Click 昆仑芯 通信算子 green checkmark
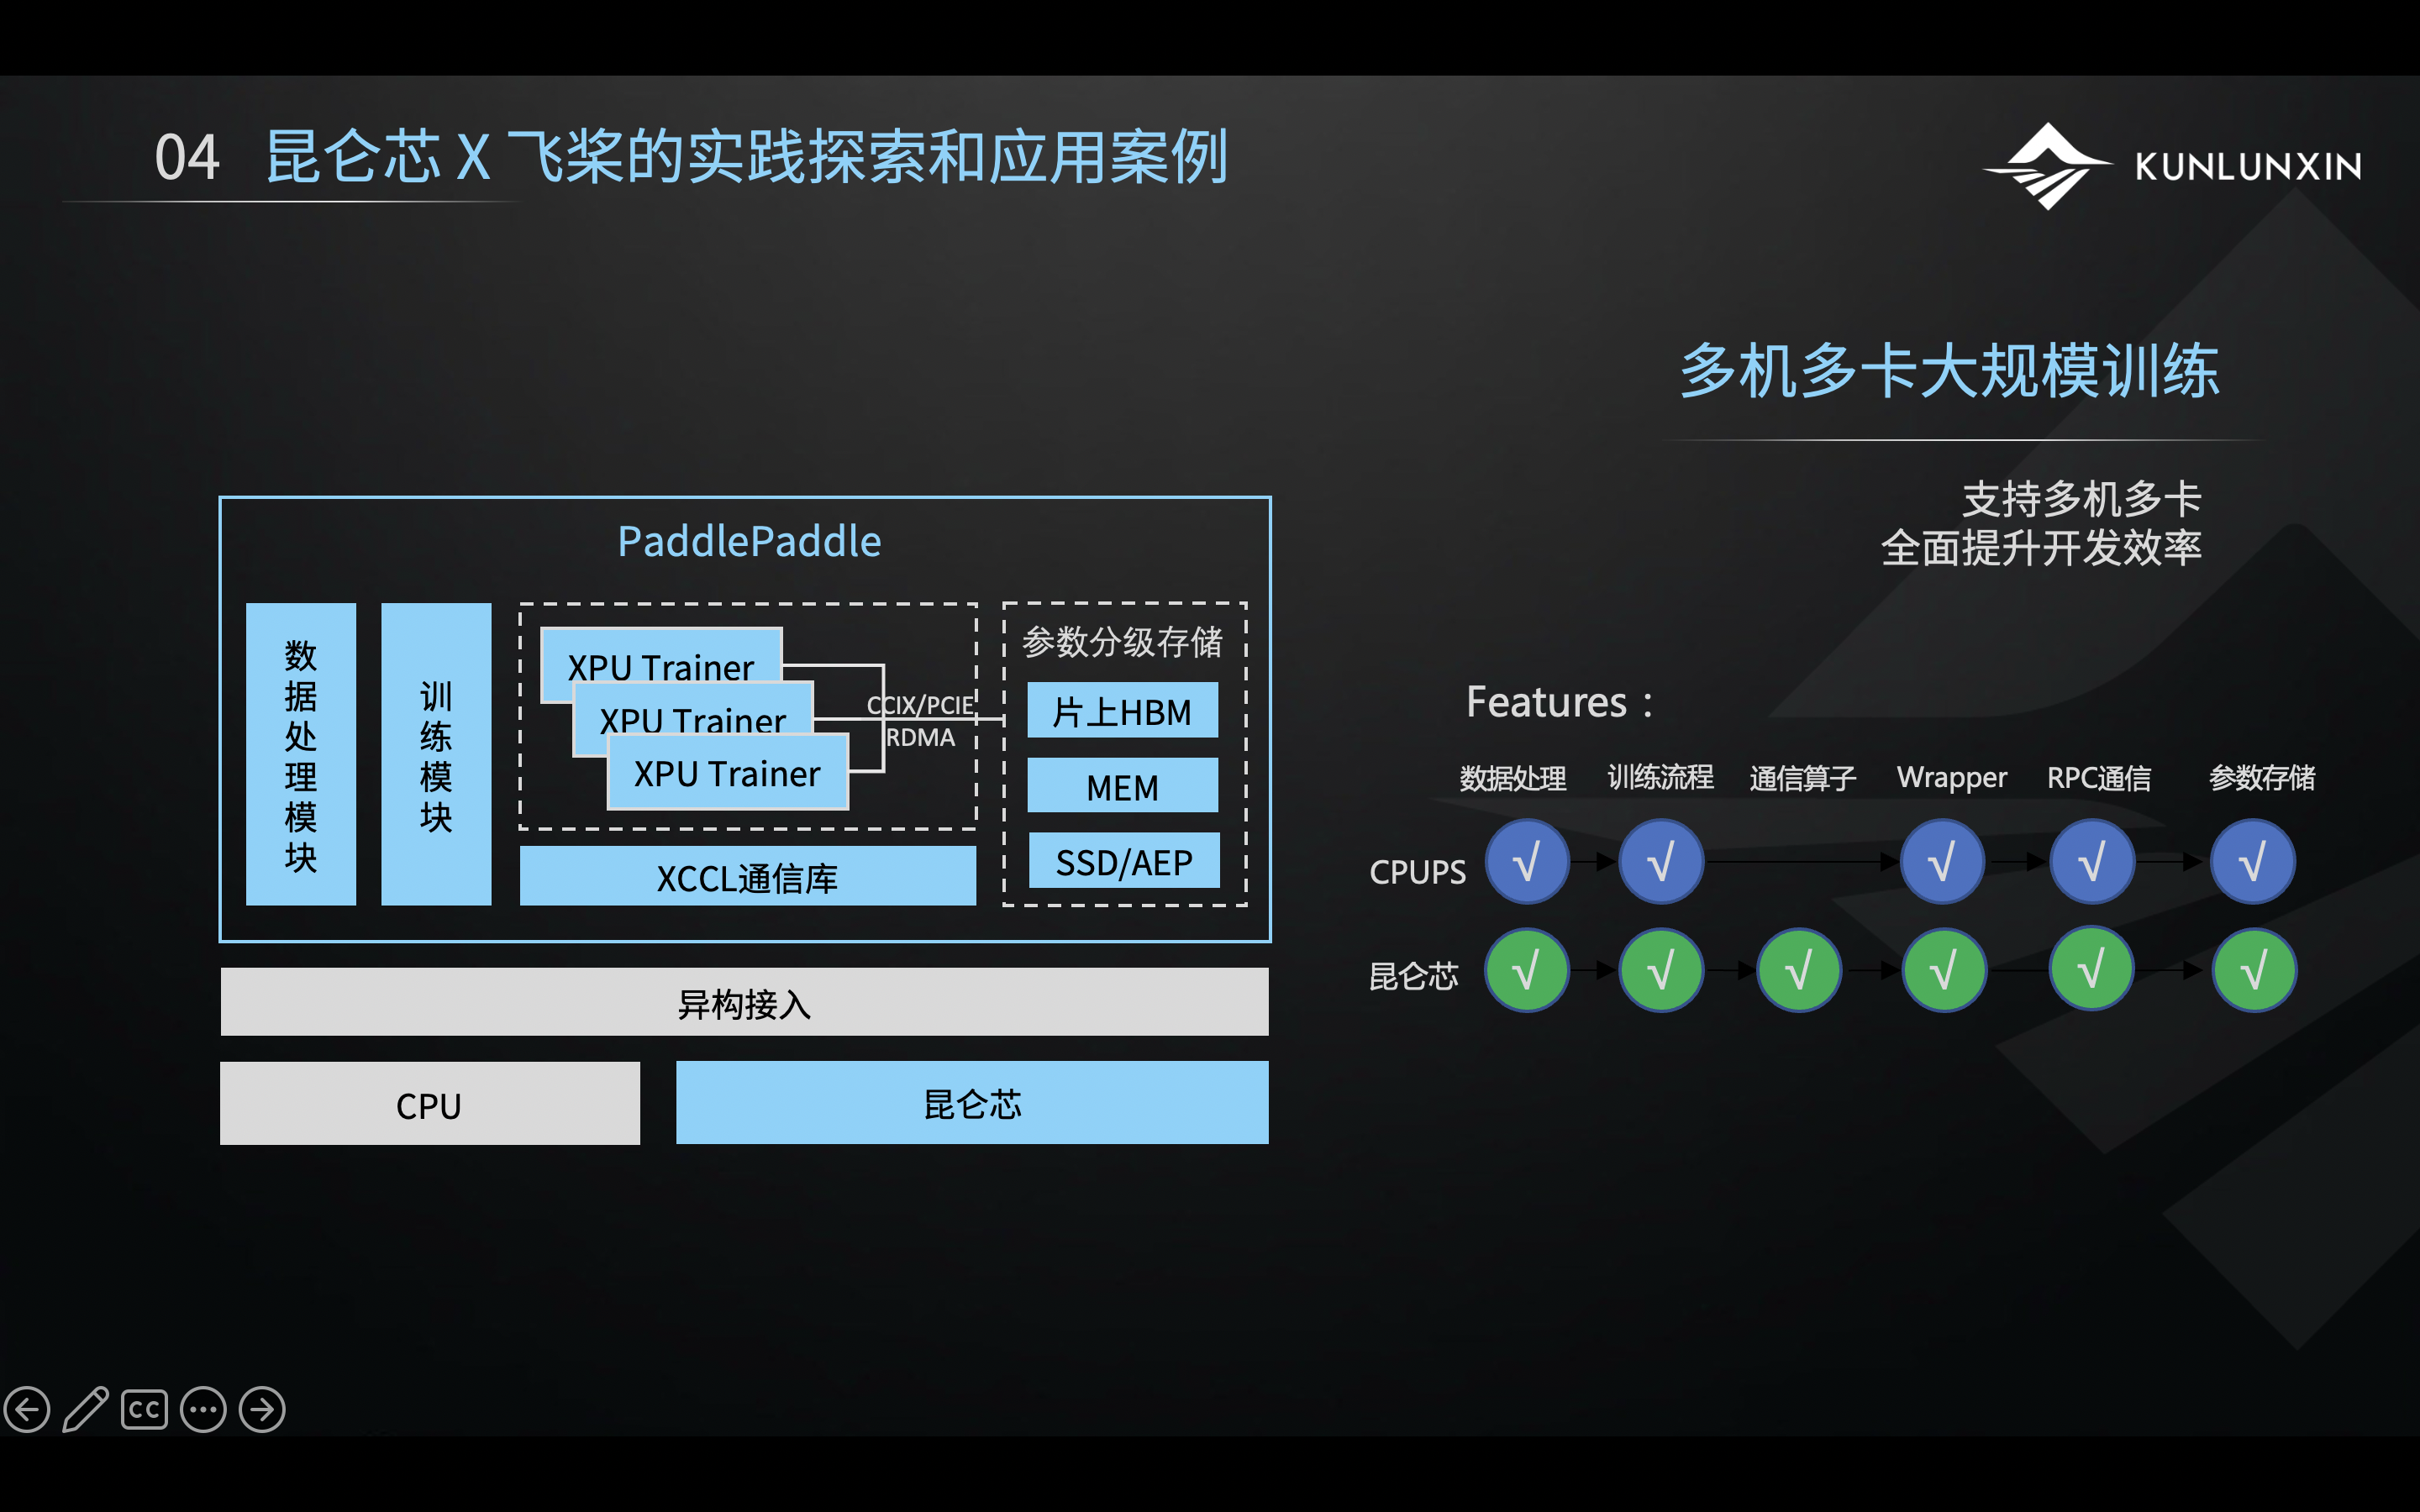2420x1512 pixels. (x=1799, y=970)
